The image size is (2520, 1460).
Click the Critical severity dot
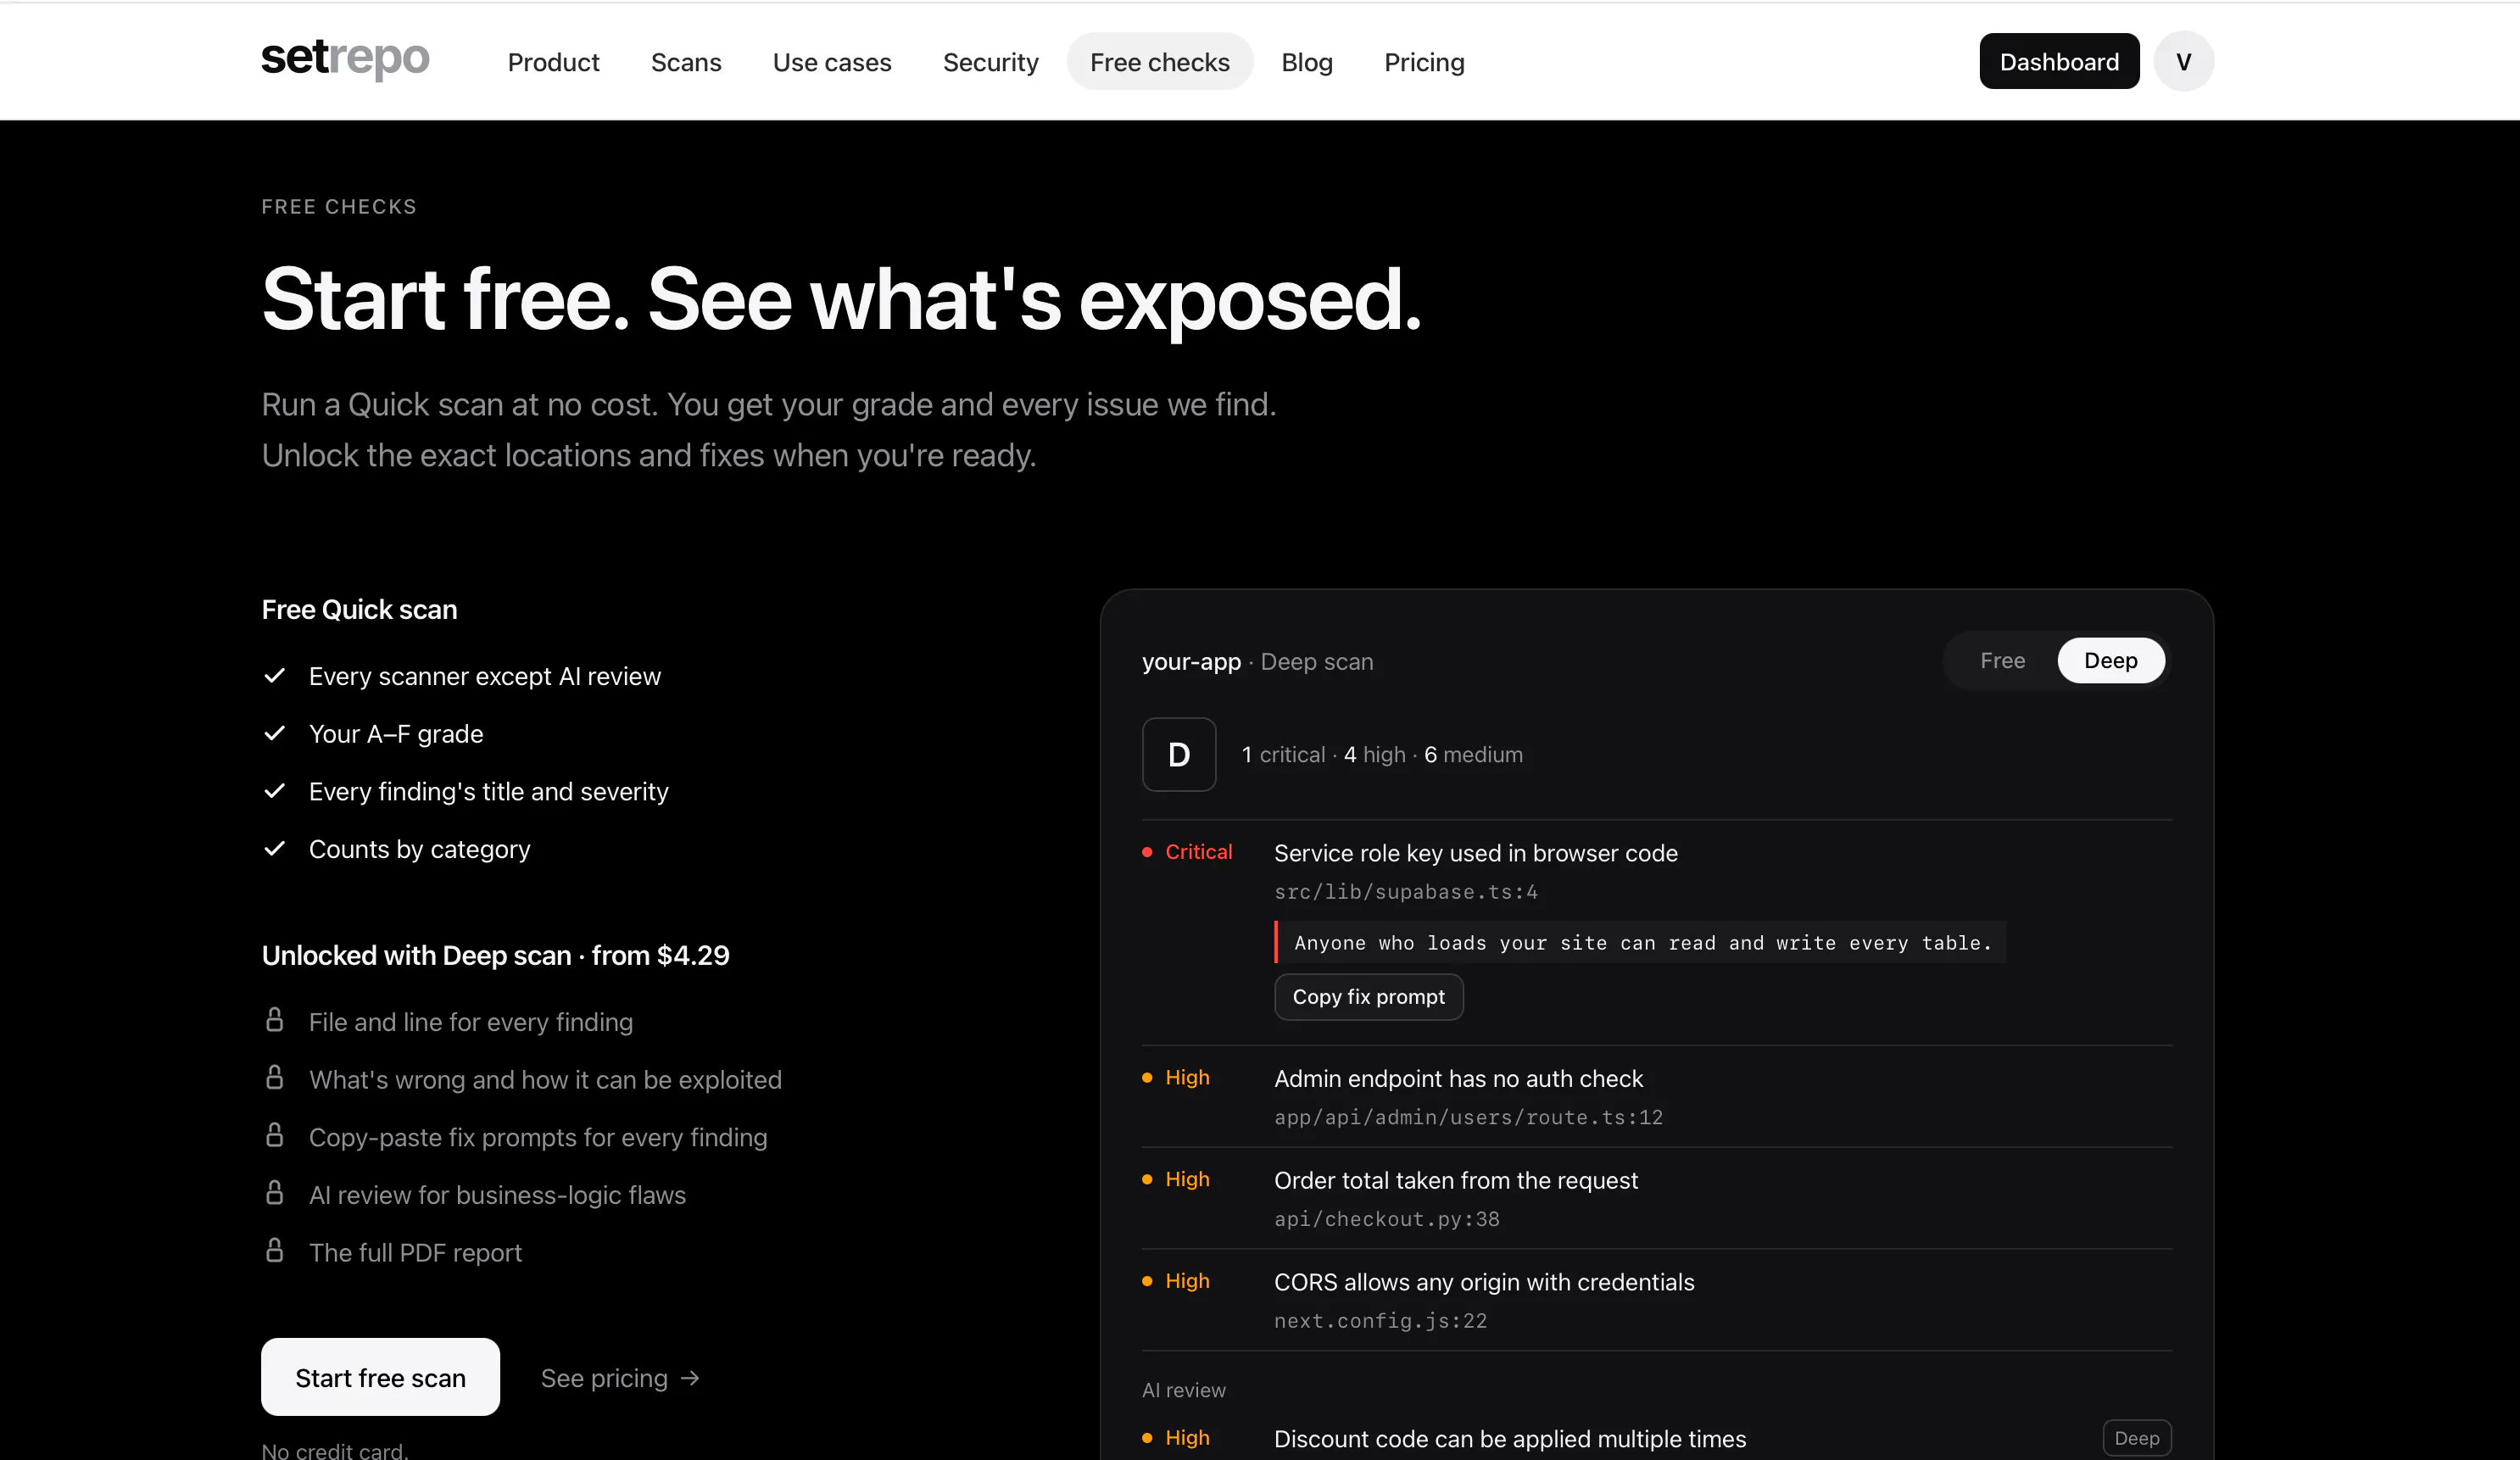pyautogui.click(x=1147, y=852)
